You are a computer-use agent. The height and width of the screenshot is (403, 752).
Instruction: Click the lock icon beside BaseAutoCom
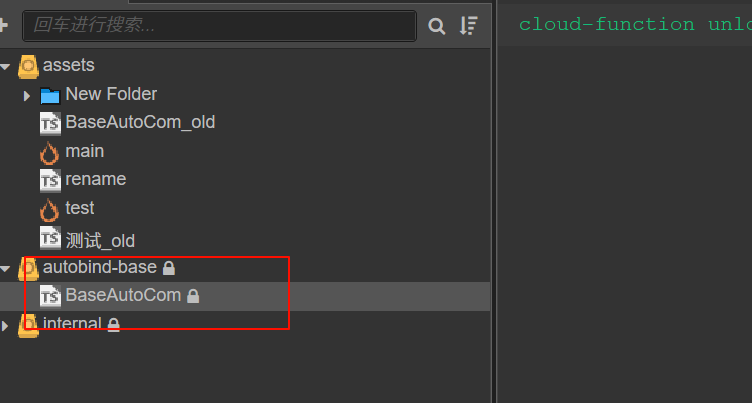coord(193,296)
